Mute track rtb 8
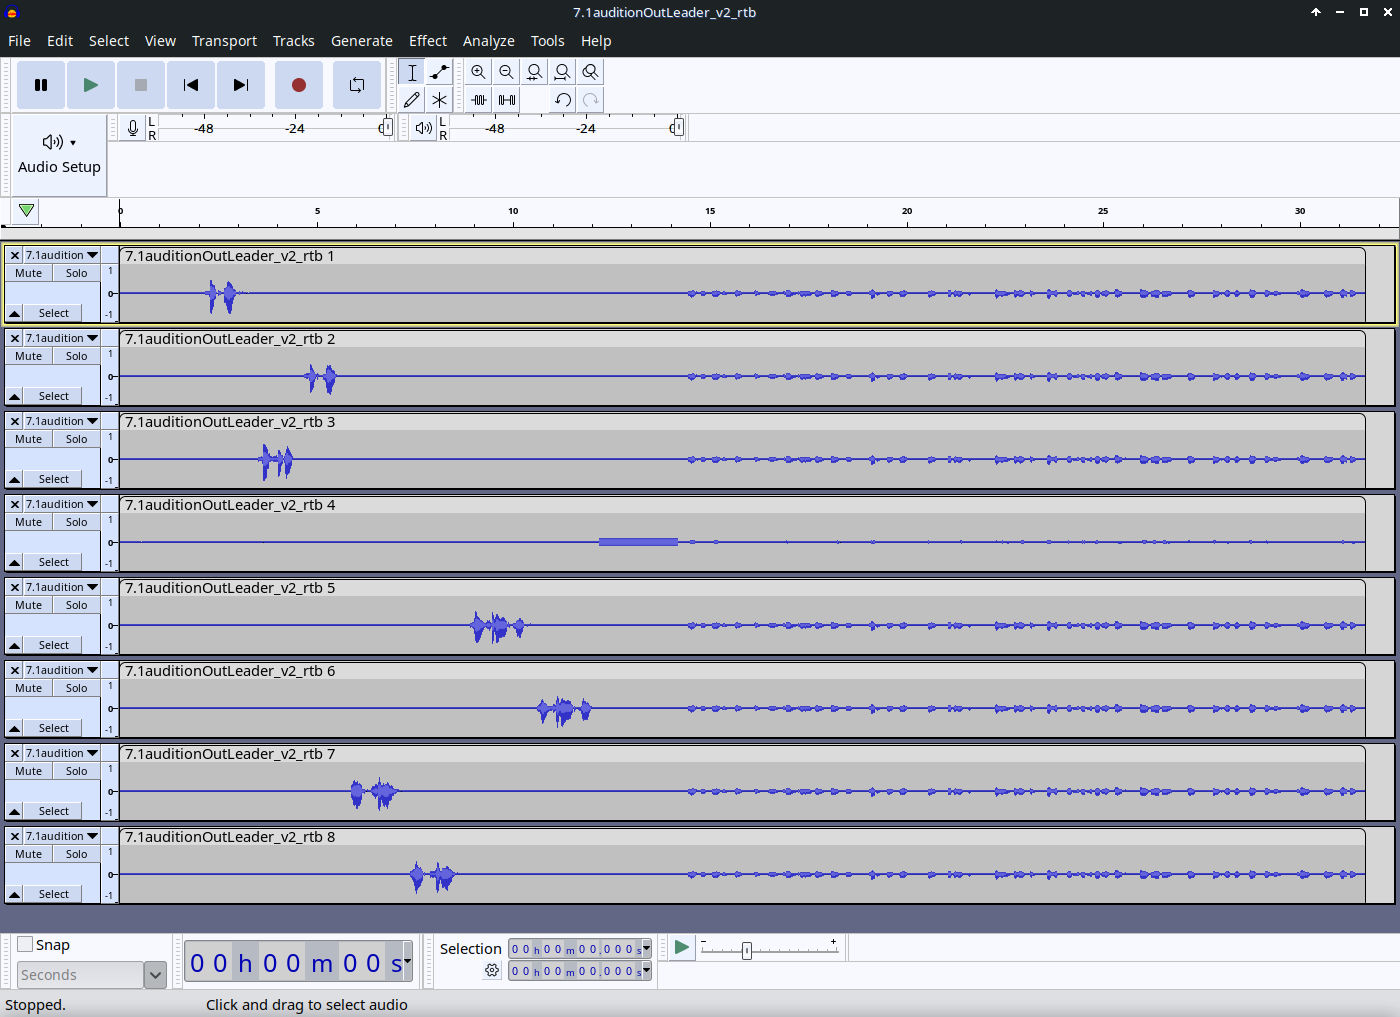This screenshot has height=1017, width=1400. pyautogui.click(x=29, y=854)
